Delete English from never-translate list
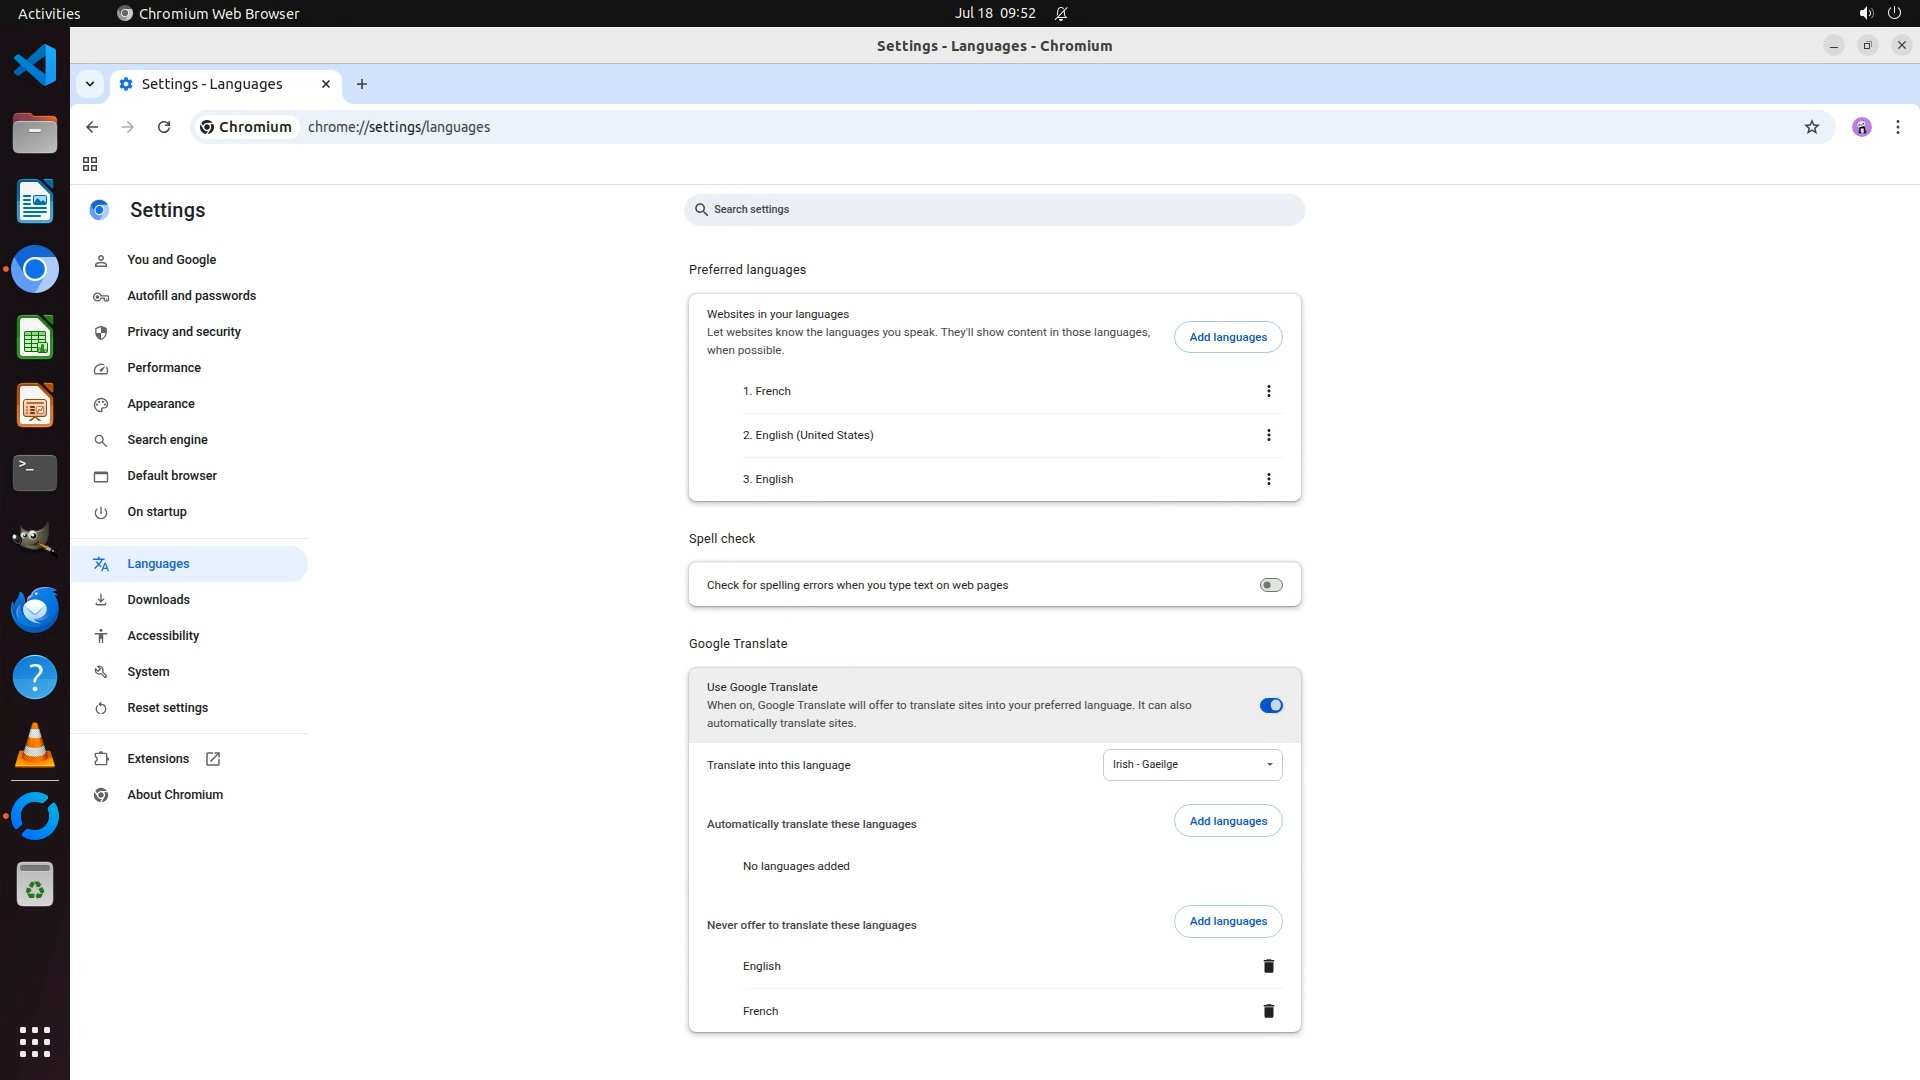The image size is (1920, 1080). [x=1268, y=966]
